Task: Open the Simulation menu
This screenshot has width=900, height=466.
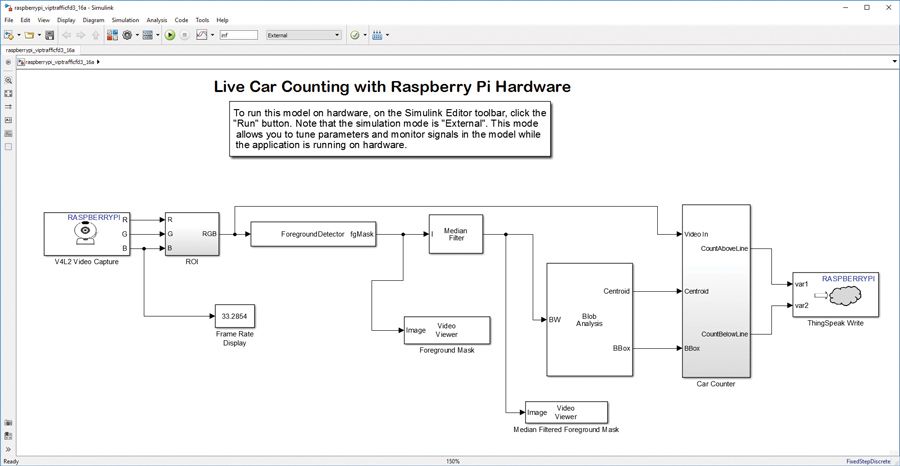Action: (x=125, y=20)
